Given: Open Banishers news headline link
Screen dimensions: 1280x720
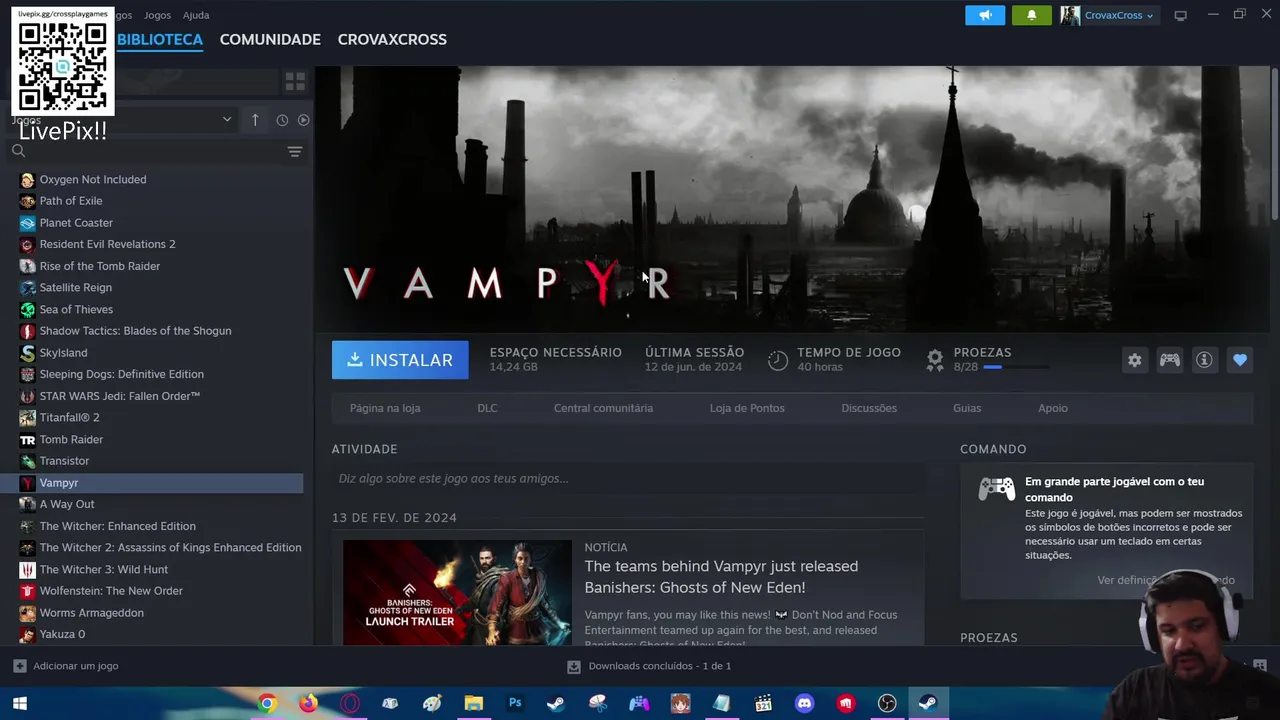Looking at the screenshot, I should coord(721,577).
